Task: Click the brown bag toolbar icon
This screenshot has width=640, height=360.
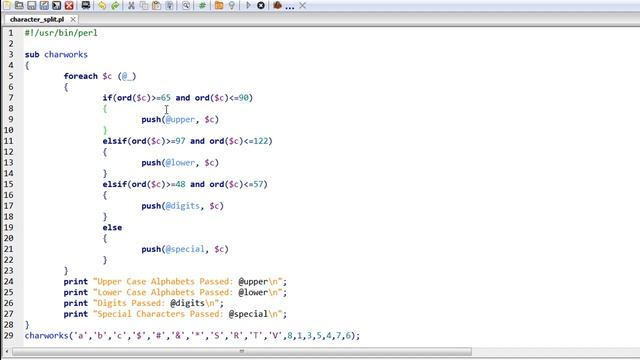Action: coord(278,5)
